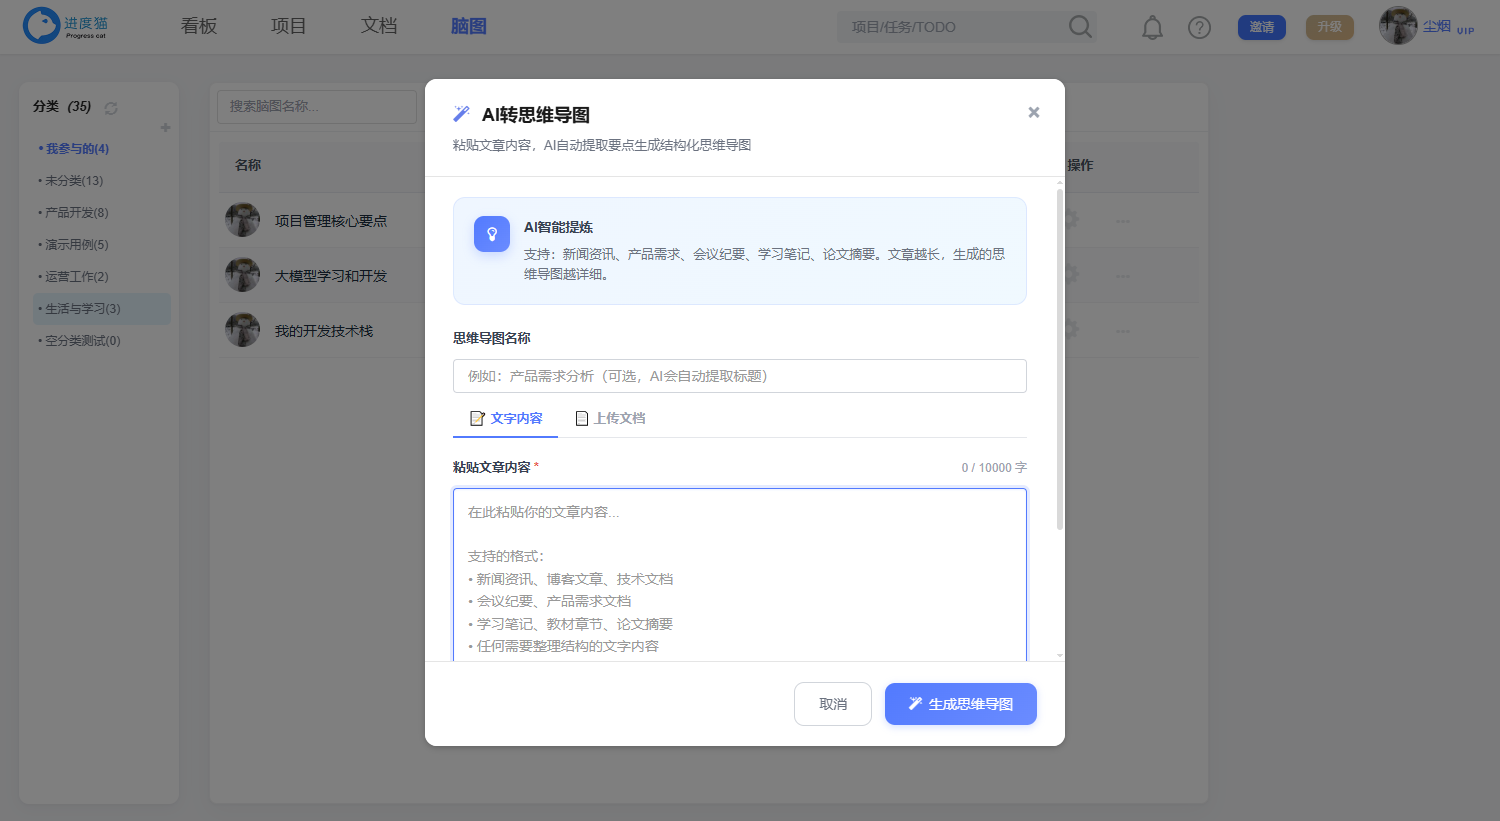
Task: Click the 邀请 button
Action: pyautogui.click(x=1262, y=27)
